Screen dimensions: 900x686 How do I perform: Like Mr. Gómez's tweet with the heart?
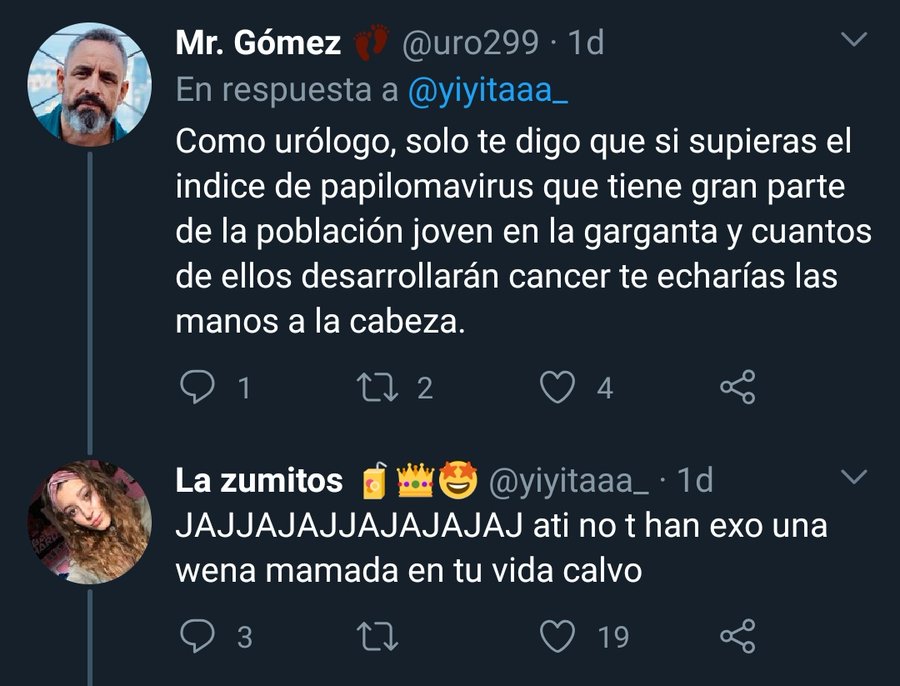[x=557, y=387]
